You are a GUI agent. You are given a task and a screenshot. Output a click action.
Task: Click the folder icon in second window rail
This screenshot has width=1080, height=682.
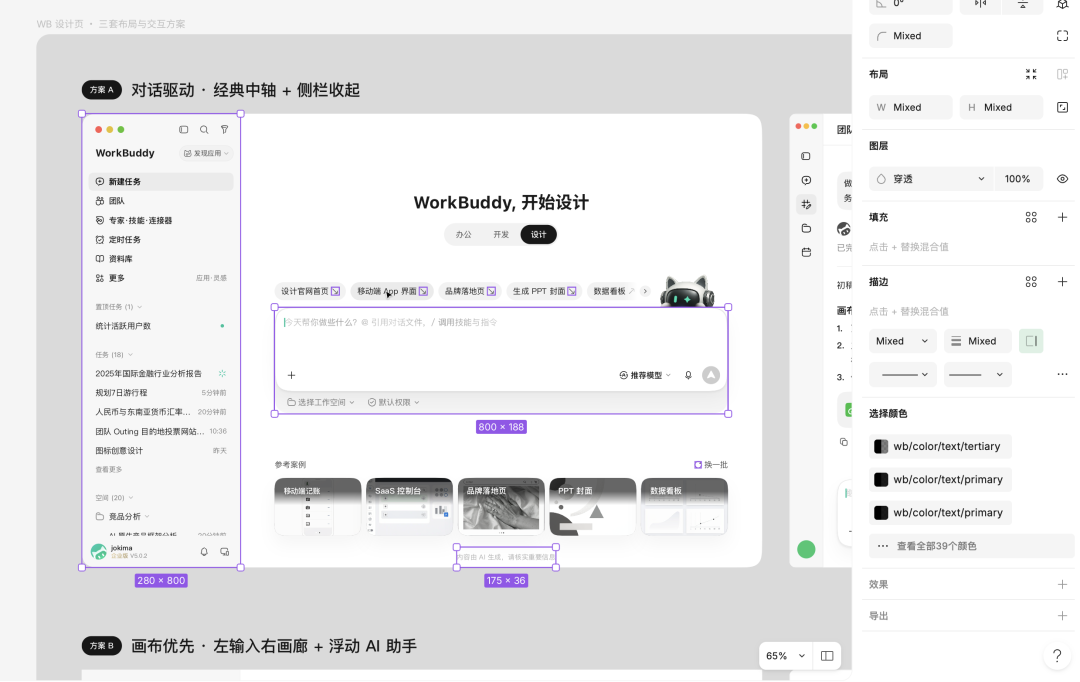(806, 229)
